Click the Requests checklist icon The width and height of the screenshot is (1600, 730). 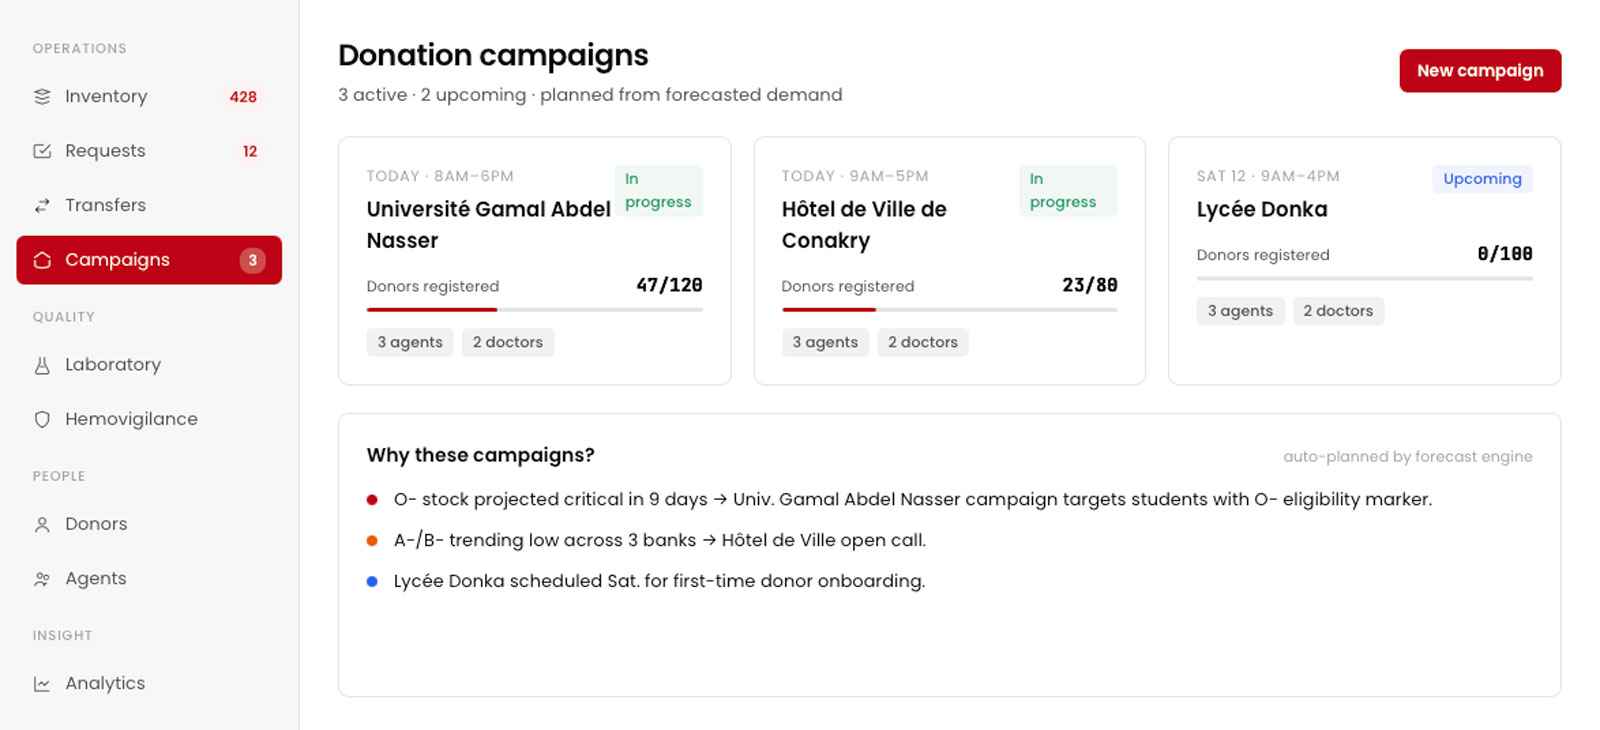tap(42, 151)
